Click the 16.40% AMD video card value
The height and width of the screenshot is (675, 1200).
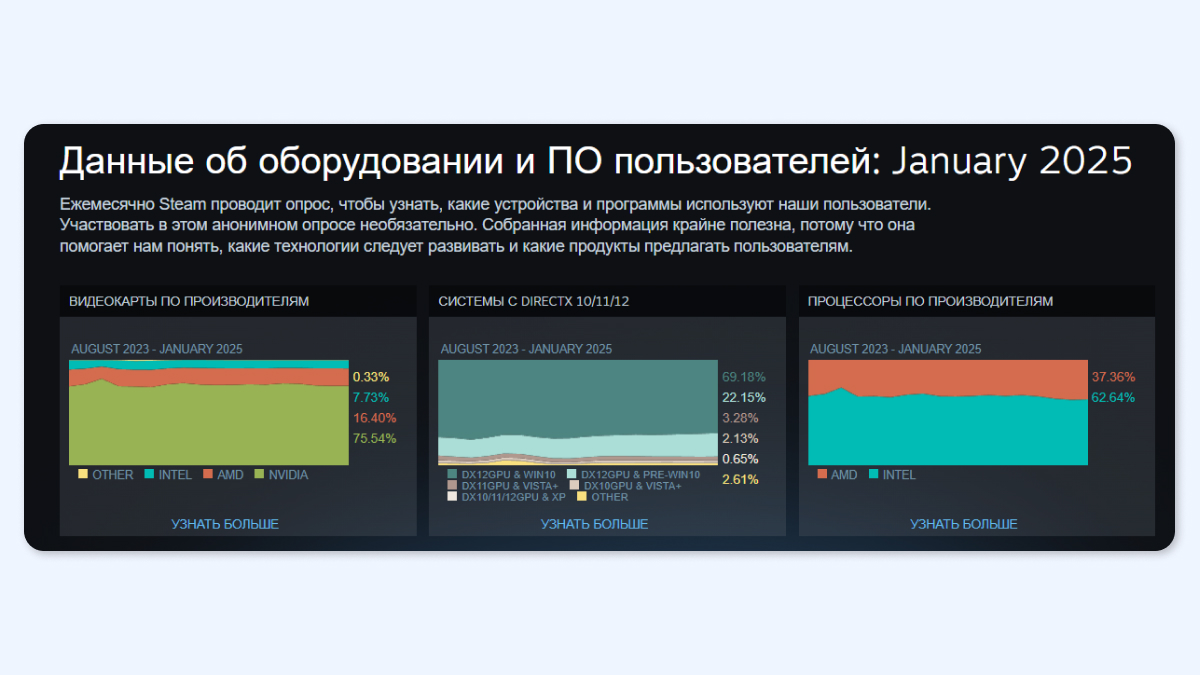click(375, 418)
